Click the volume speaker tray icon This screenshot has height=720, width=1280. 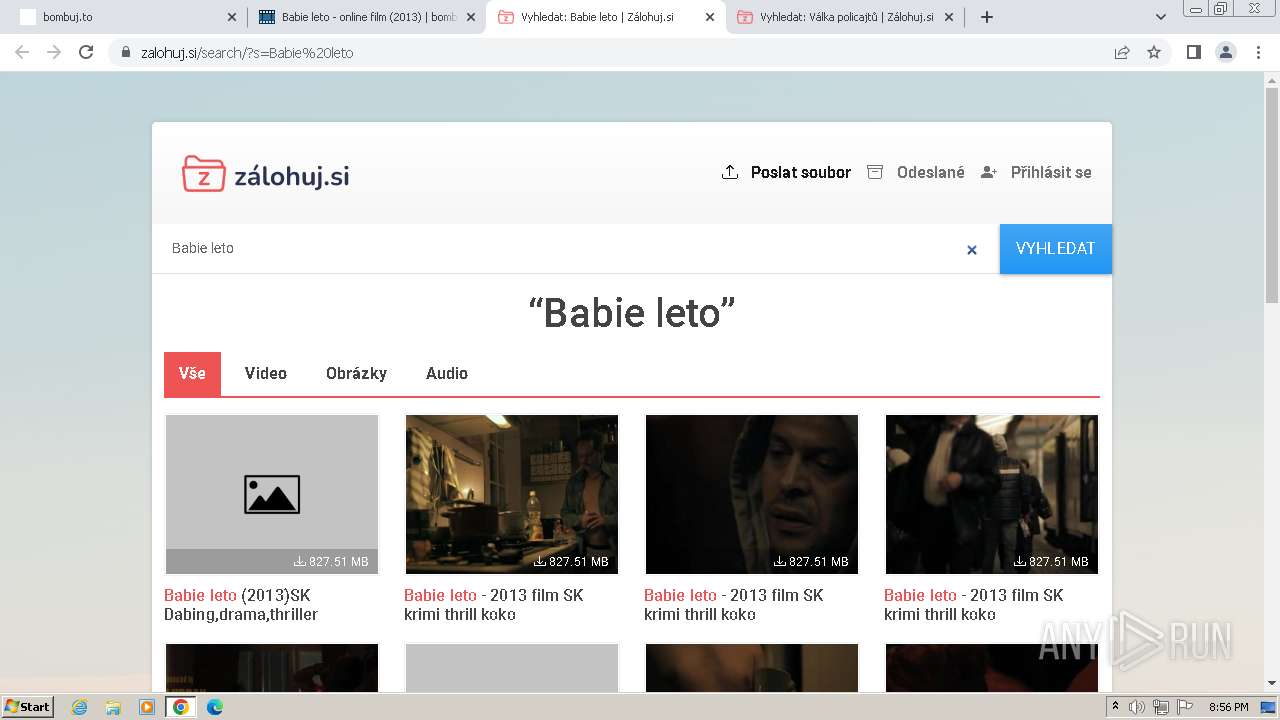tap(1137, 707)
